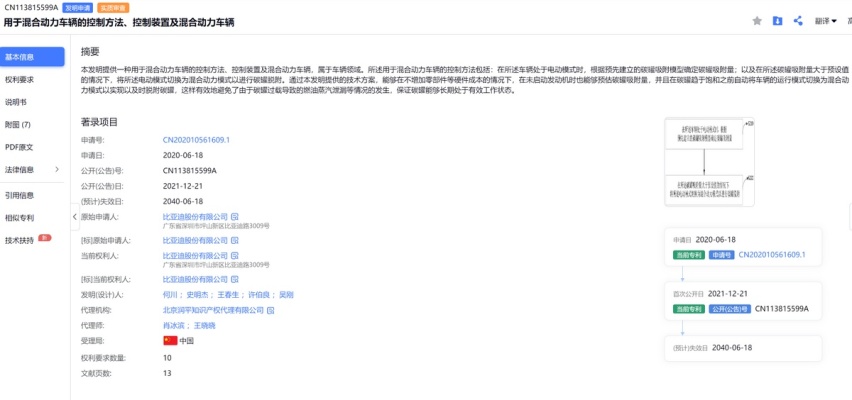
Task: Star this patent as favorite
Action: 757,21
